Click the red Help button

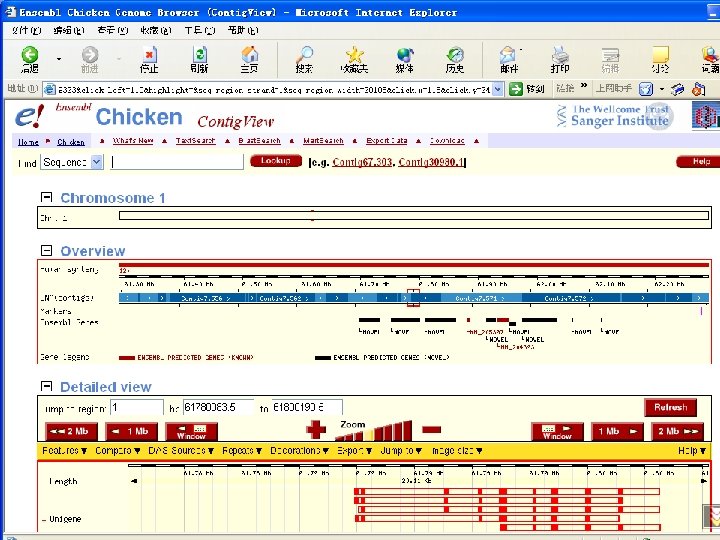click(698, 161)
